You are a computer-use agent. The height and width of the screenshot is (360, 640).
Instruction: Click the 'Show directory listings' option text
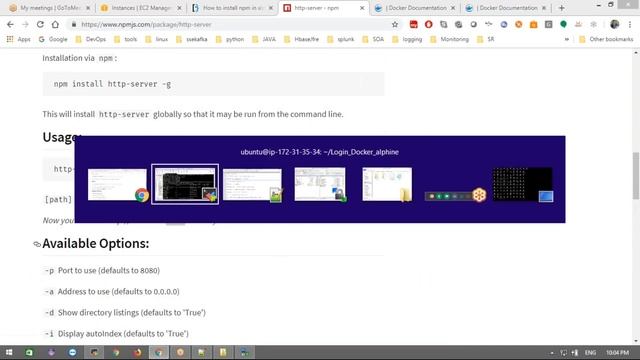coord(132,313)
